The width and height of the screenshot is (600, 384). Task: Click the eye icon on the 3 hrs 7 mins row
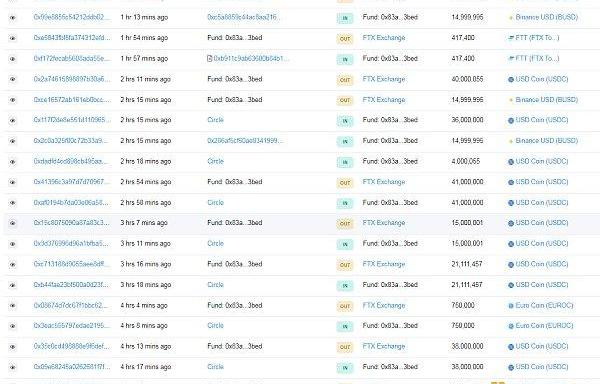tap(13, 223)
